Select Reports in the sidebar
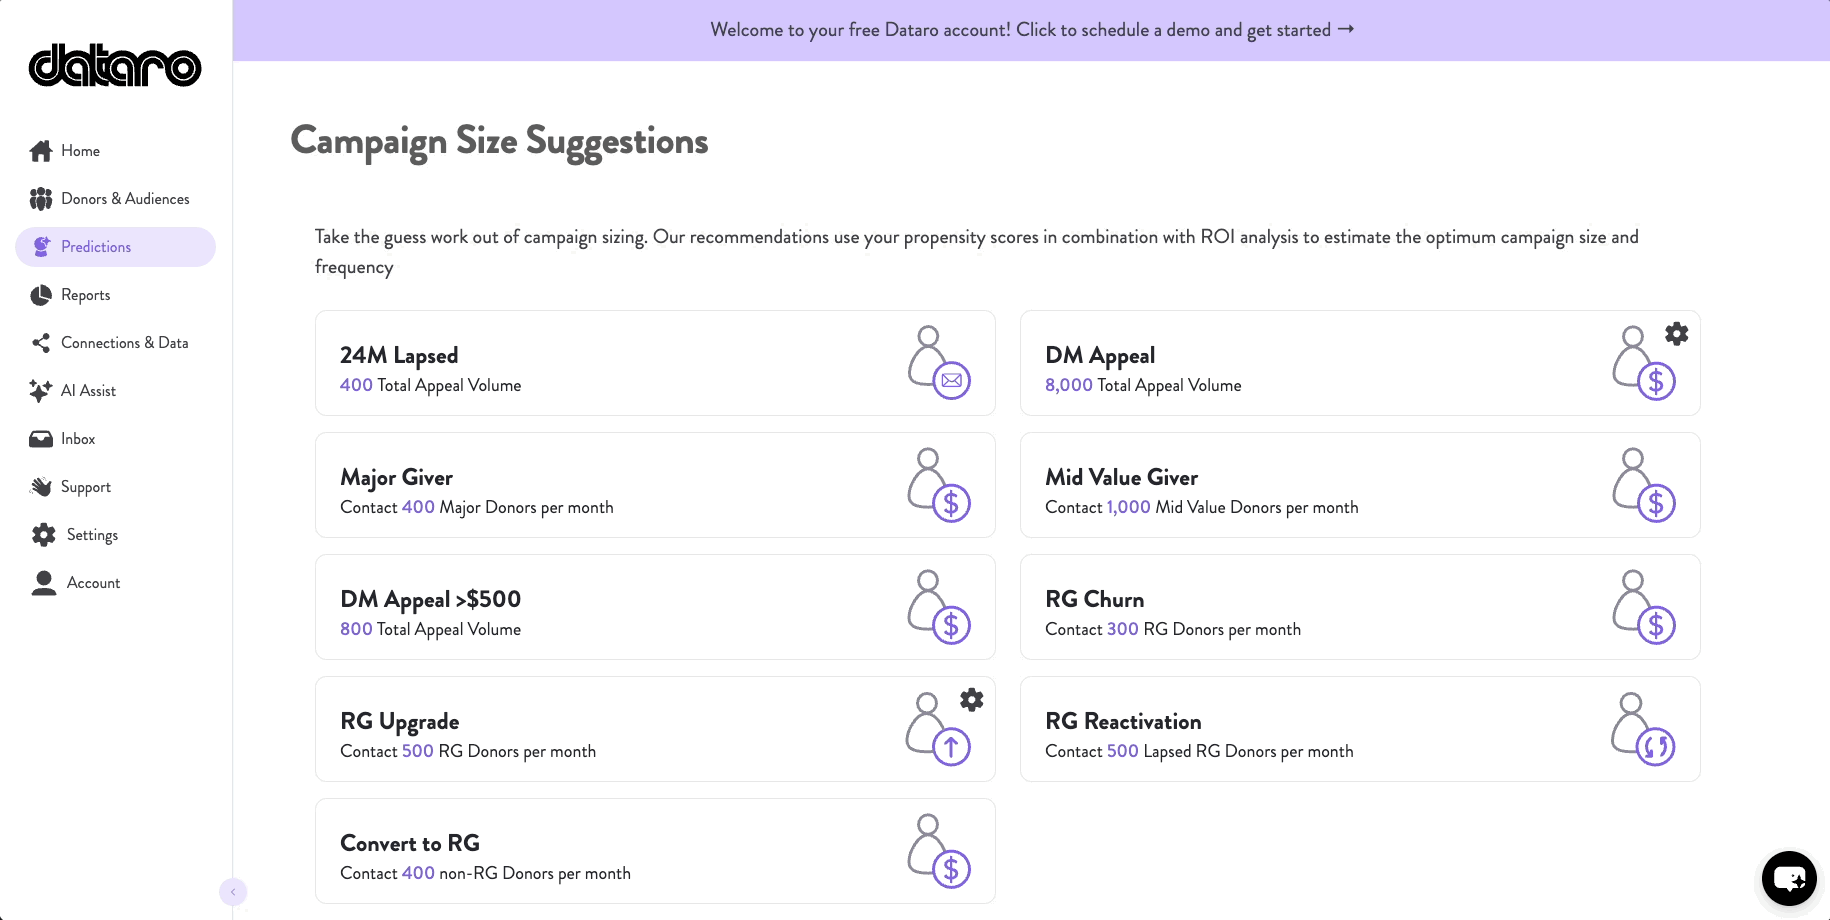 (x=85, y=295)
